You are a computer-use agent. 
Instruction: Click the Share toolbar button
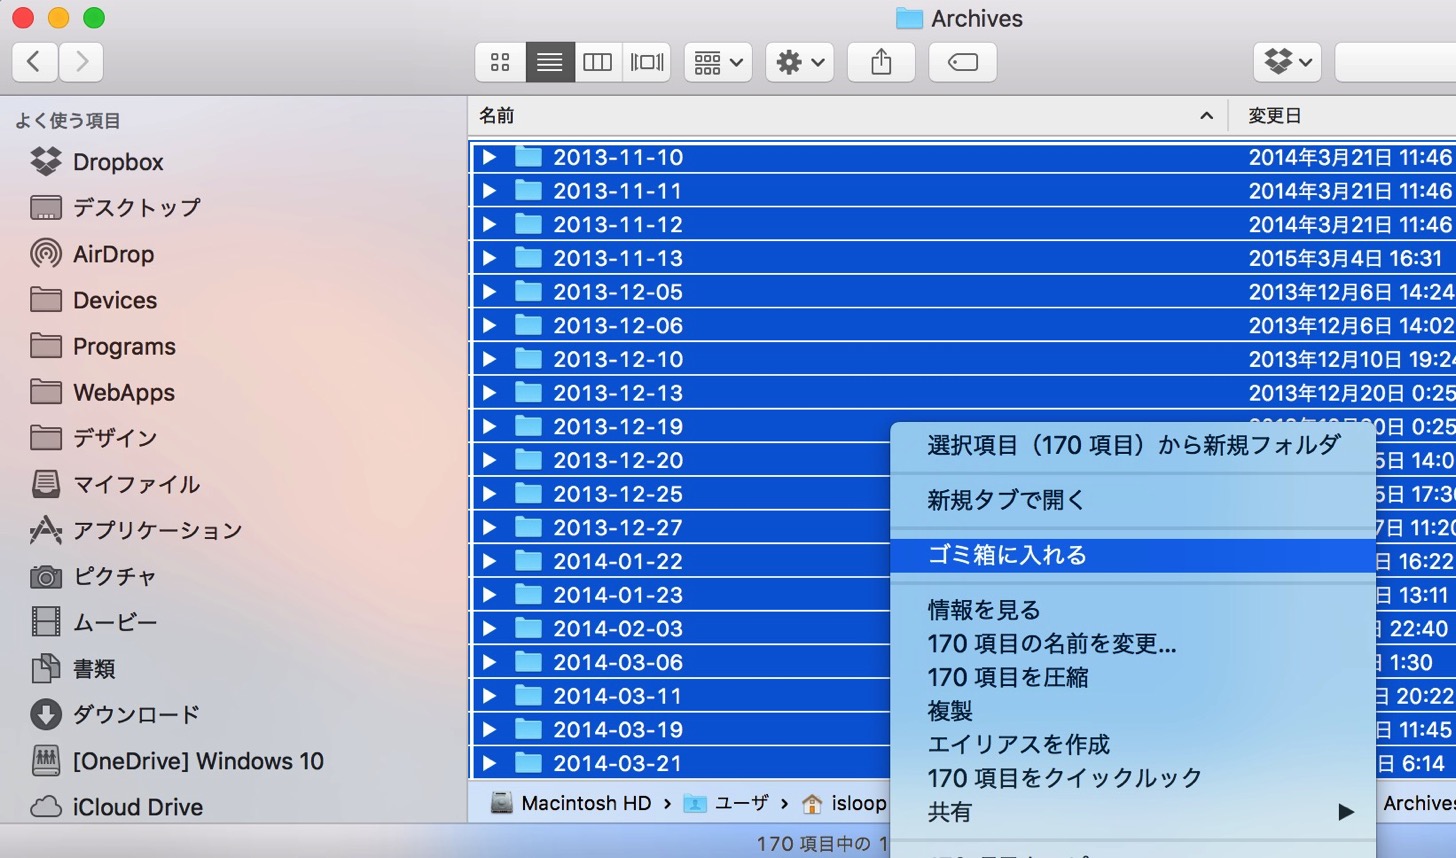coord(881,62)
